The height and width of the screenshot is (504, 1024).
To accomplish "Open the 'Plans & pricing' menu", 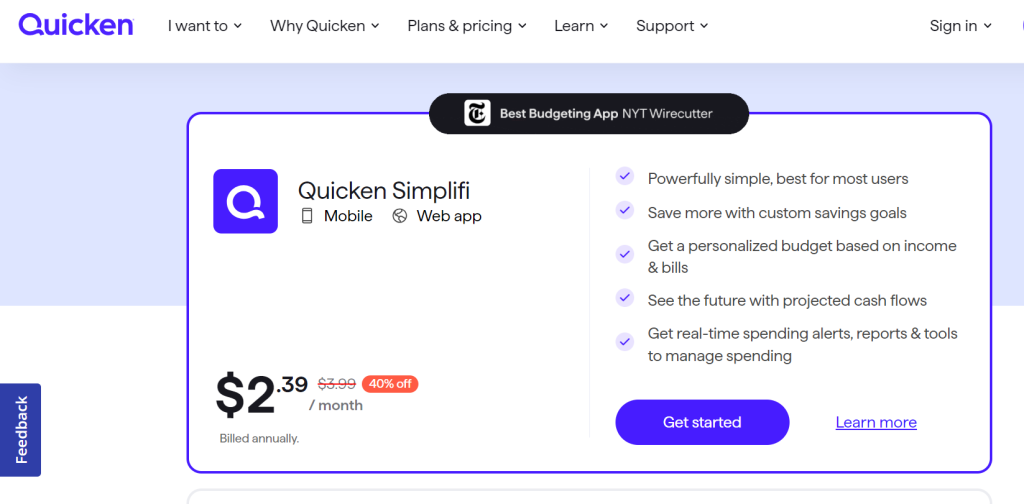I will tap(467, 26).
